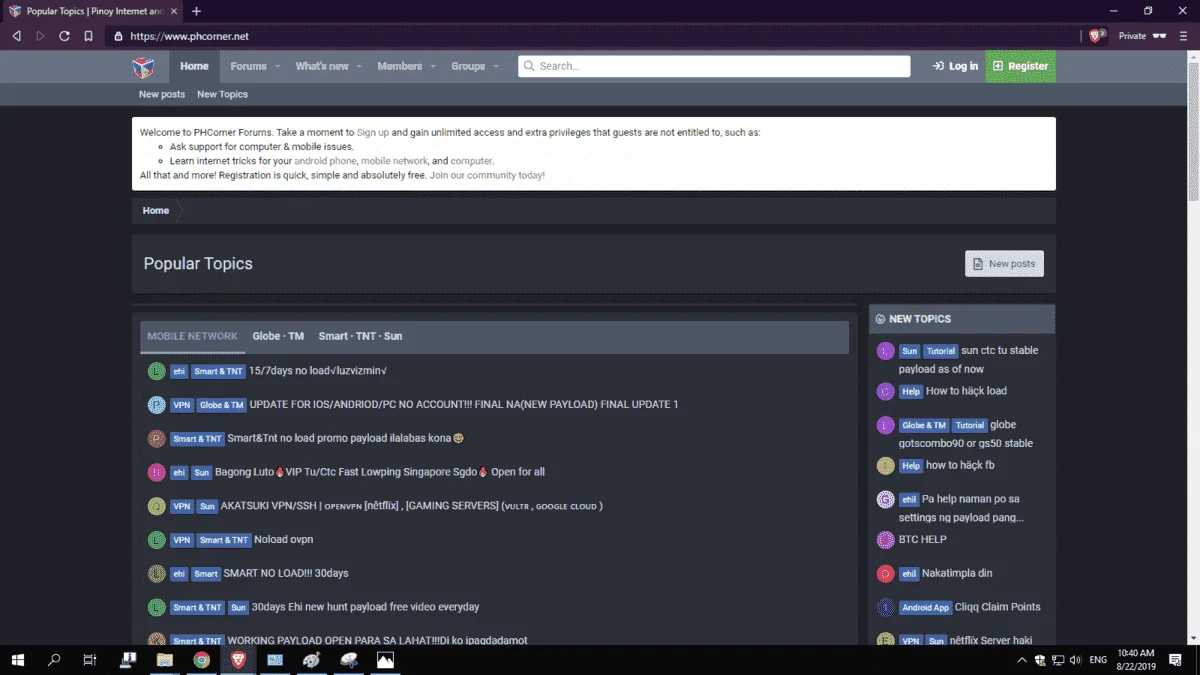
Task: Click the PHCorner site logo
Action: [x=144, y=67]
